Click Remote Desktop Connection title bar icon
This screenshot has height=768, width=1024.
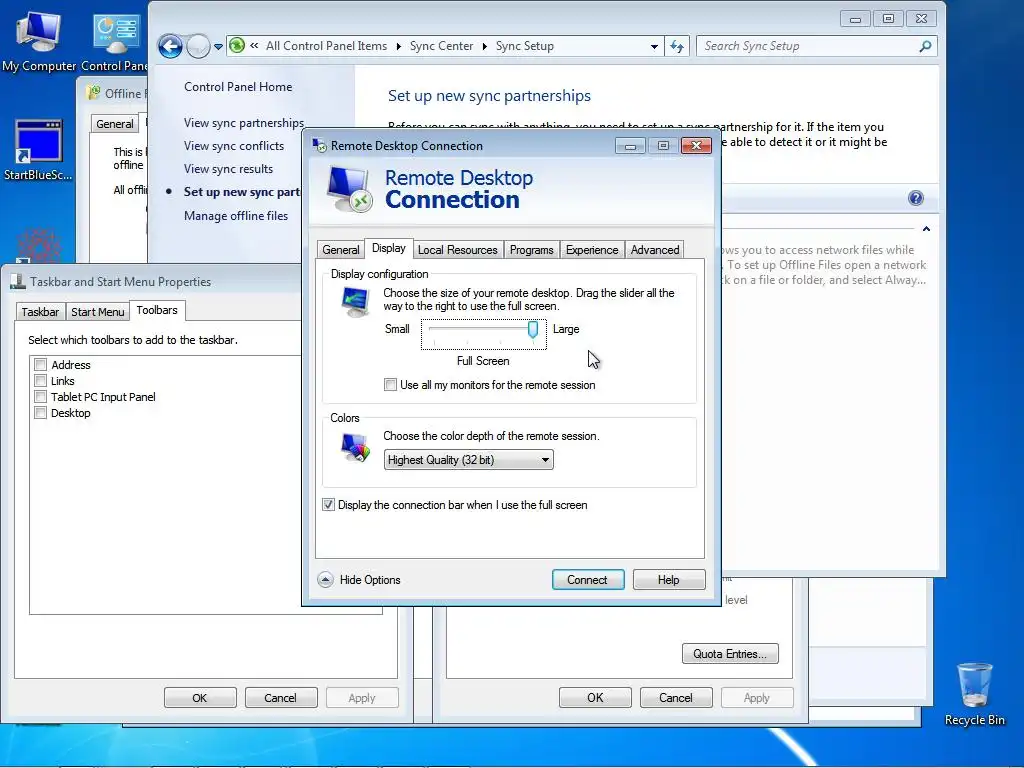(319, 146)
